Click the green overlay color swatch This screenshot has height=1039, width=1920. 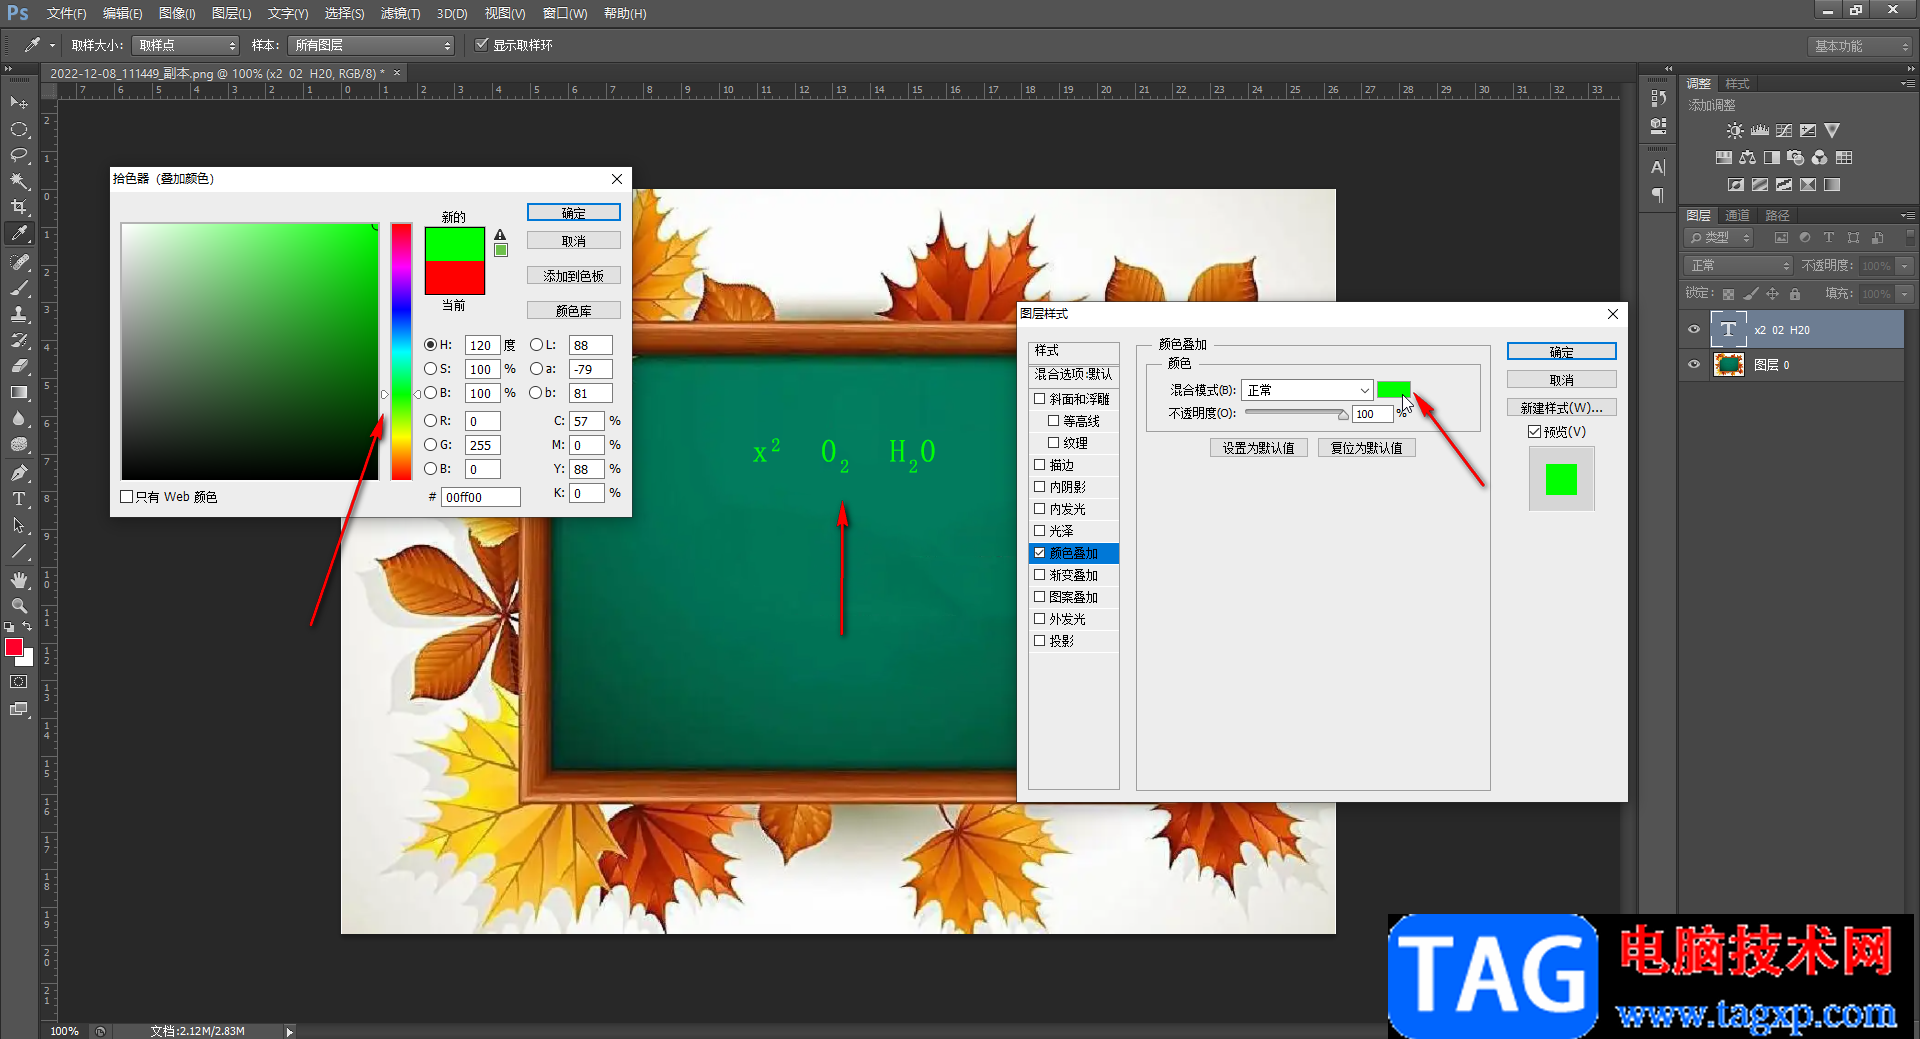click(x=1393, y=390)
